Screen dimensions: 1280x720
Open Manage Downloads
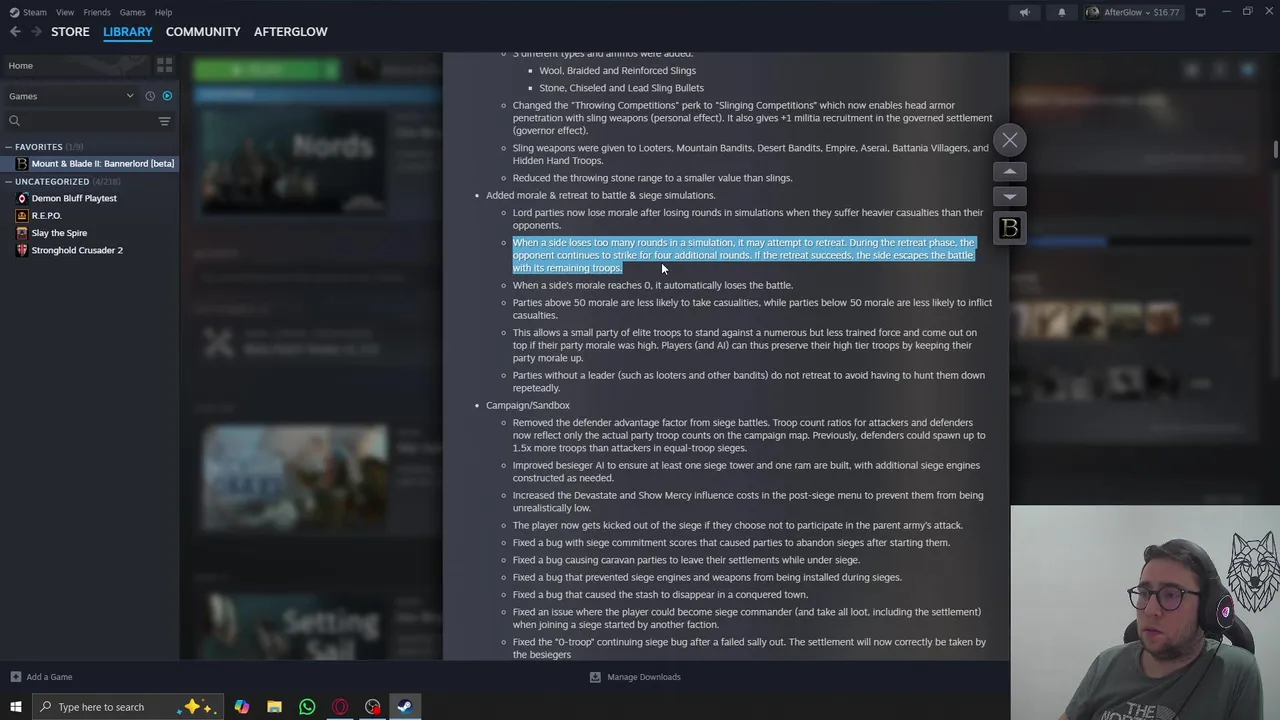click(635, 677)
